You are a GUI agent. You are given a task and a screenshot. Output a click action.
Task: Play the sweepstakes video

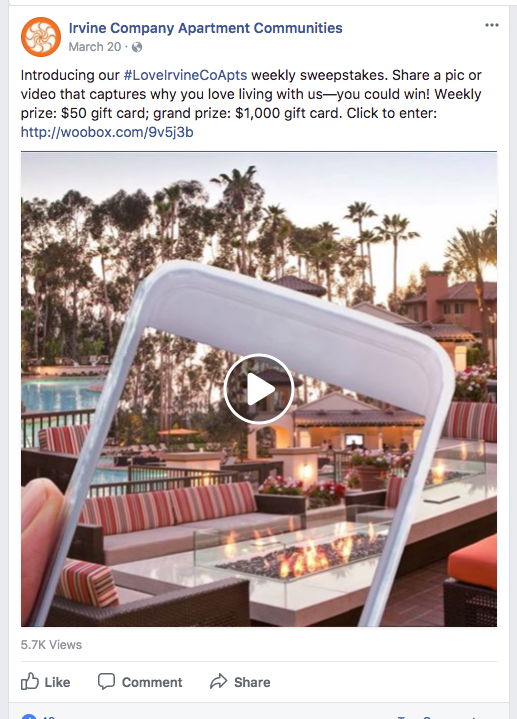pos(259,389)
